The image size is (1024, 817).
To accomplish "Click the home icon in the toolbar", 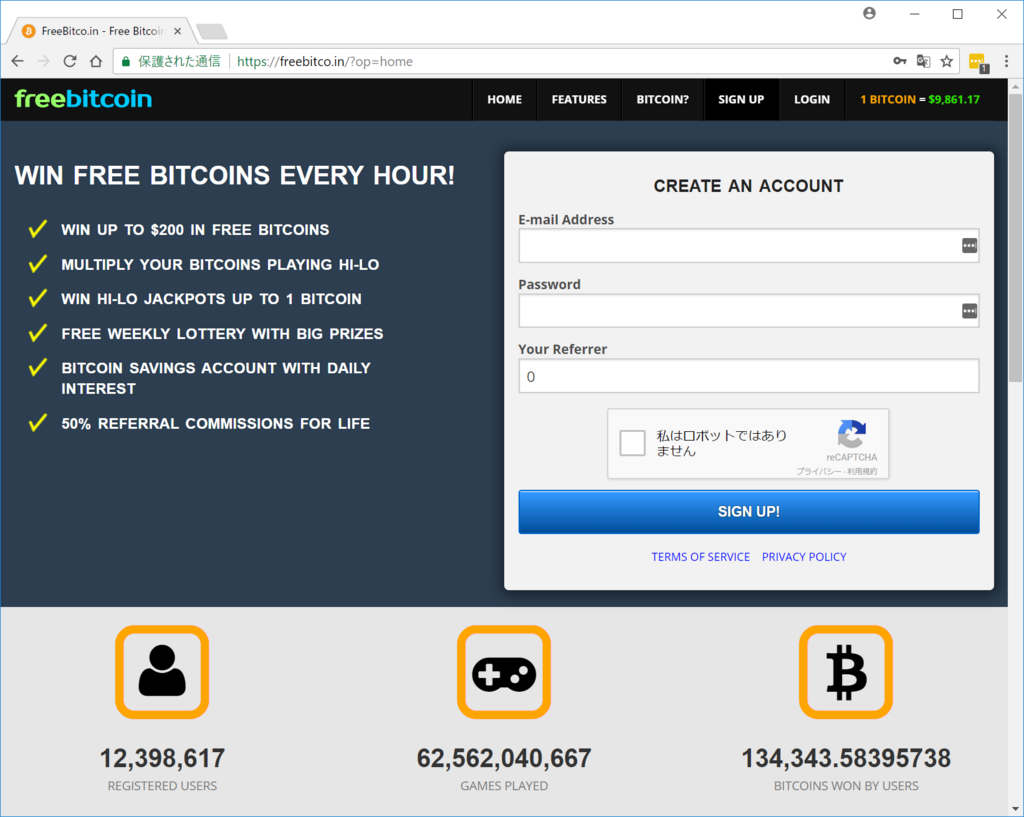I will (x=95, y=61).
